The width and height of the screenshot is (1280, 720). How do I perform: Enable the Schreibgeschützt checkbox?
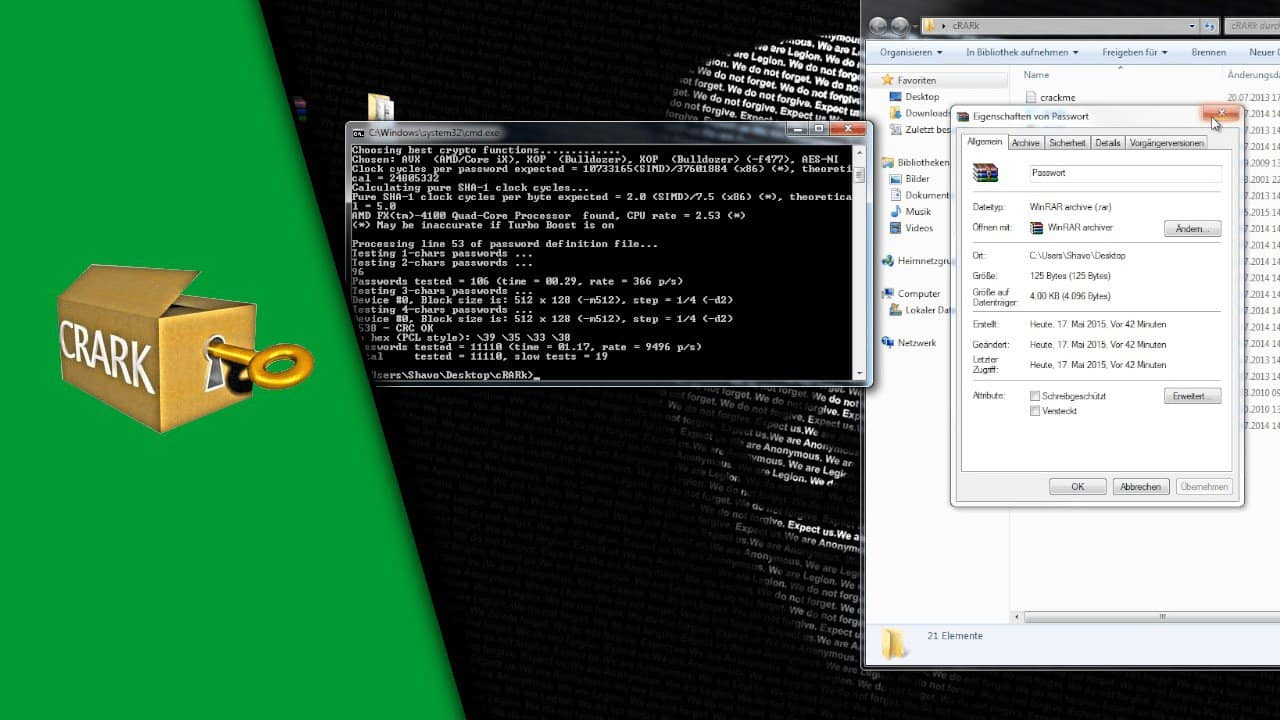pyautogui.click(x=1035, y=396)
